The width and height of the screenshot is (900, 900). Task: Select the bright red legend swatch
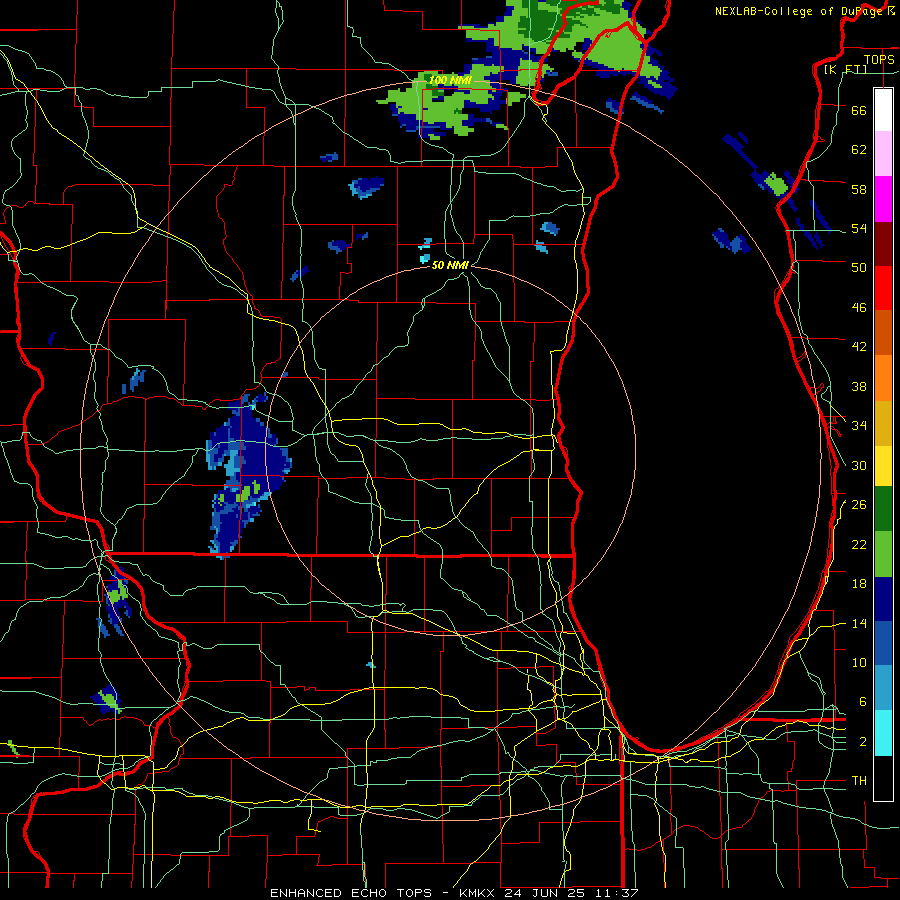(883, 288)
